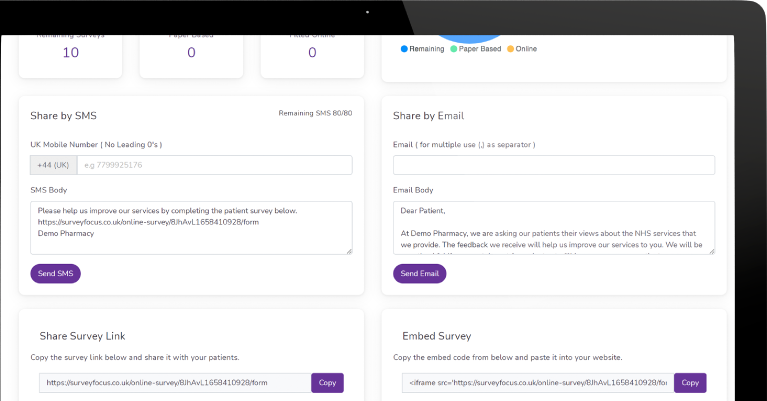
Task: Select the embed iframe code field
Action: 538,383
